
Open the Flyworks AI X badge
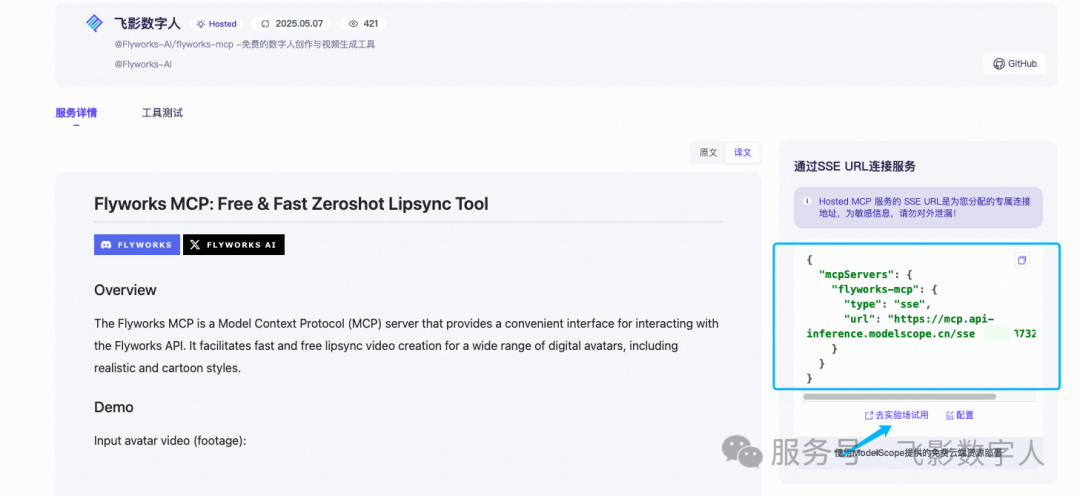pyautogui.click(x=233, y=245)
